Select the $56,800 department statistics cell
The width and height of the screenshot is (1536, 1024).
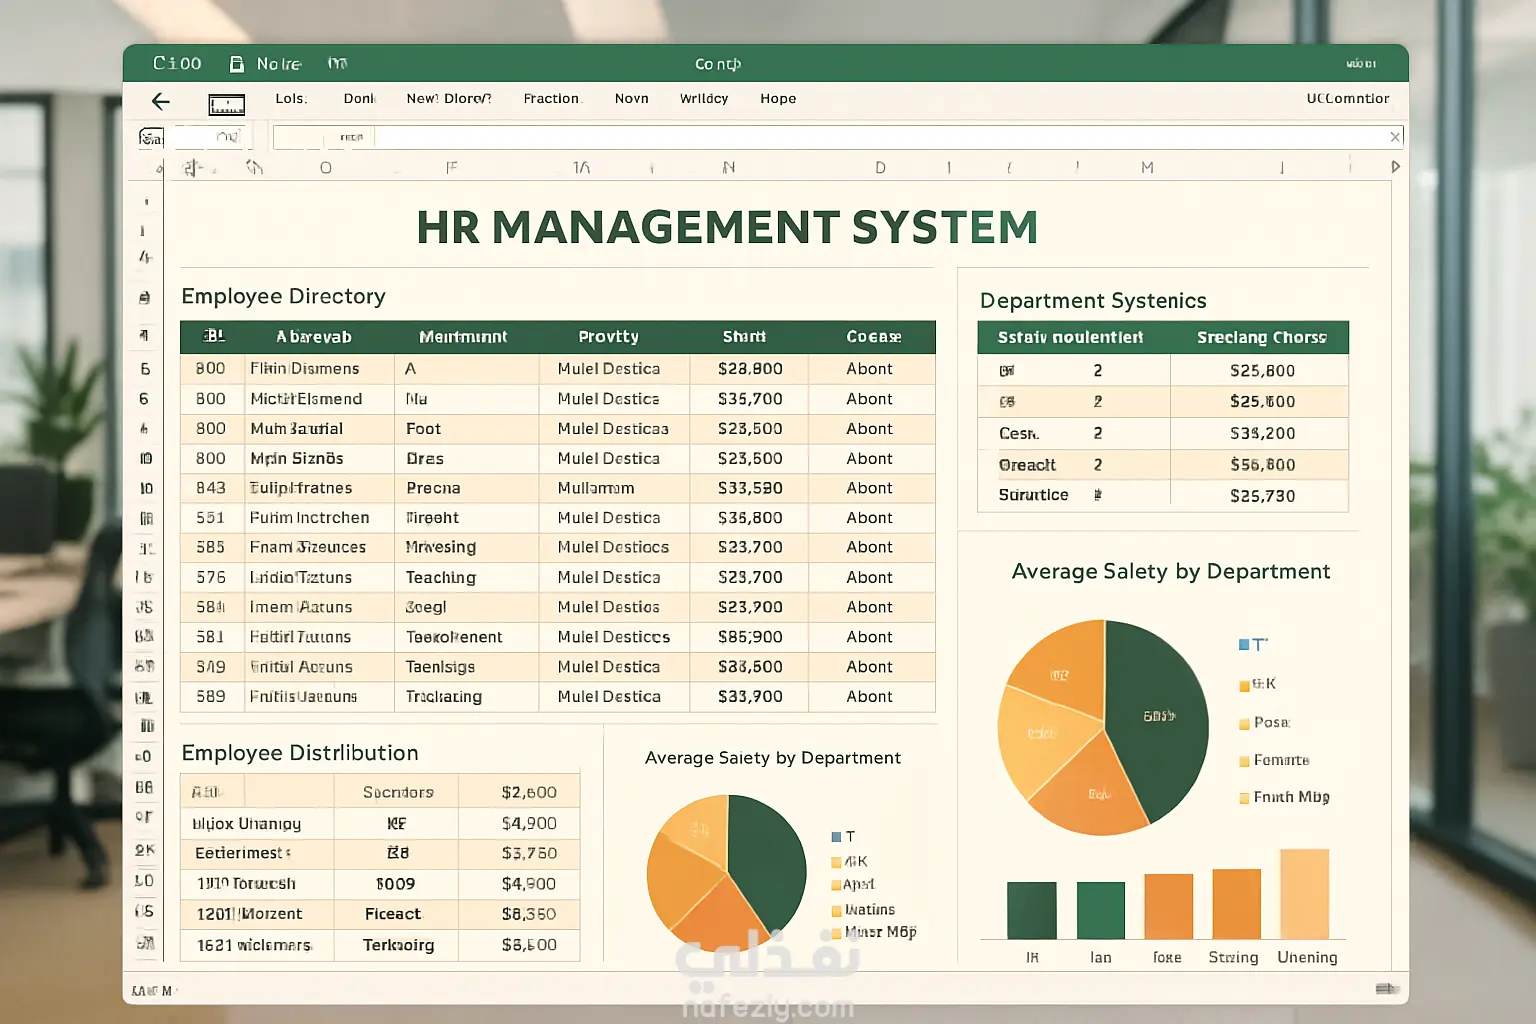pos(1260,465)
